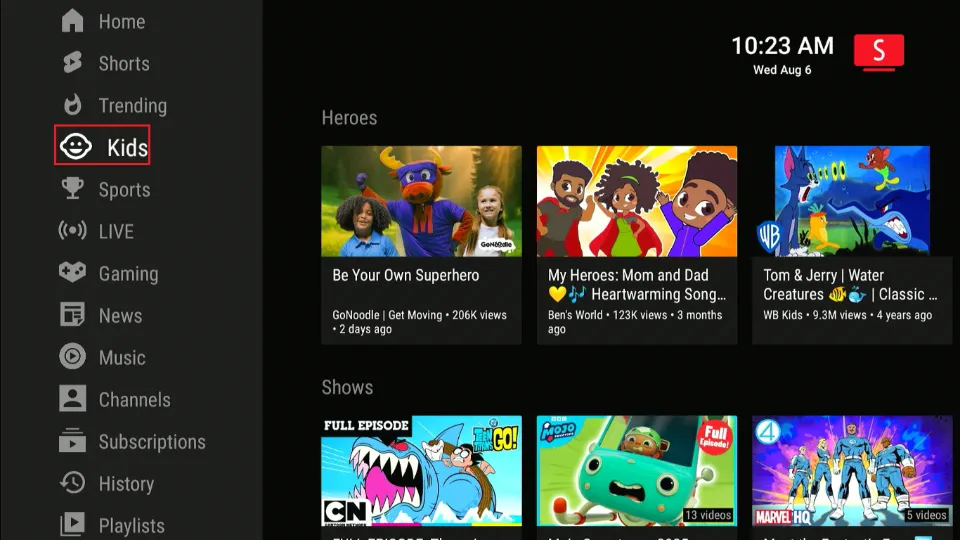Click the Shows row heading
Viewport: 960px width, 540px height.
tap(347, 388)
